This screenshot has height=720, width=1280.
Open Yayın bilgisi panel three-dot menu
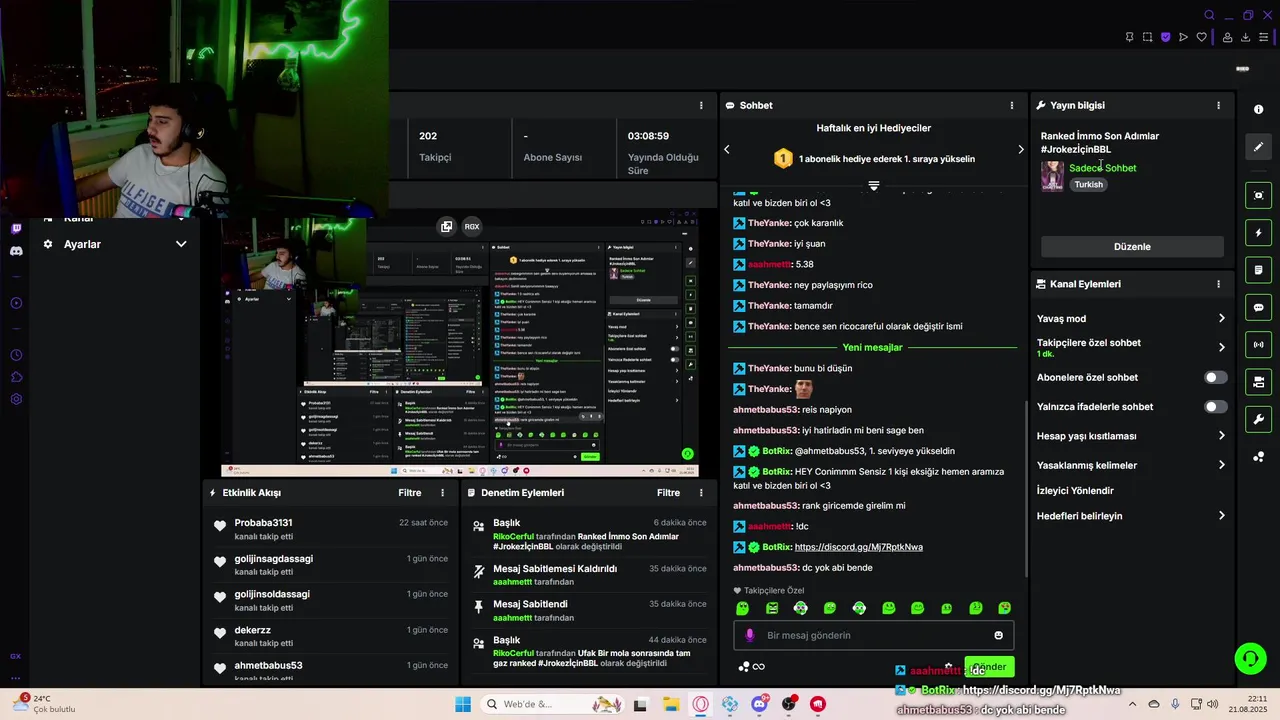(x=1218, y=105)
